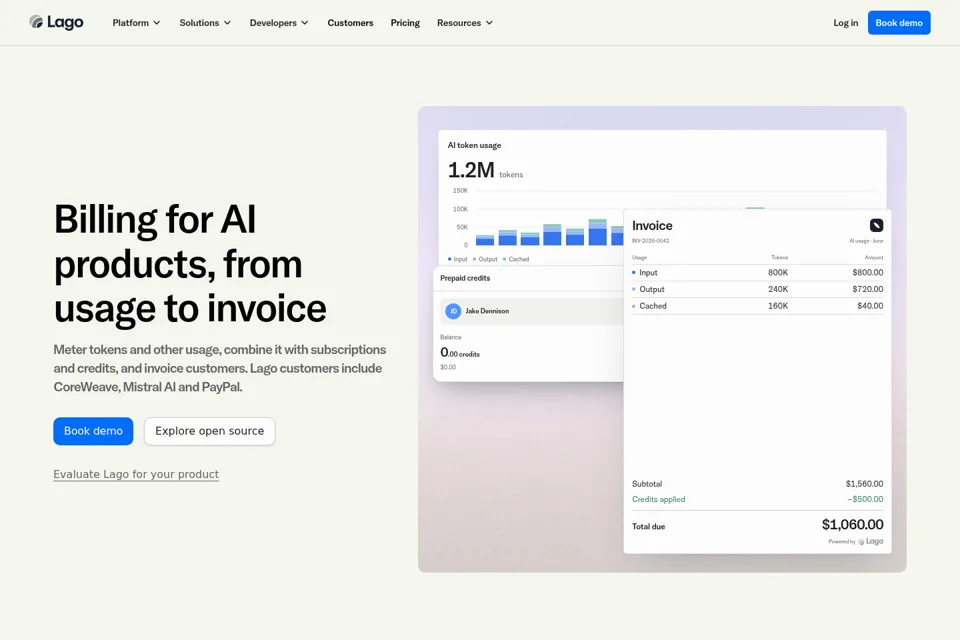Click the 160K tokens cell
Image resolution: width=960 pixels, height=640 pixels.
(x=778, y=306)
